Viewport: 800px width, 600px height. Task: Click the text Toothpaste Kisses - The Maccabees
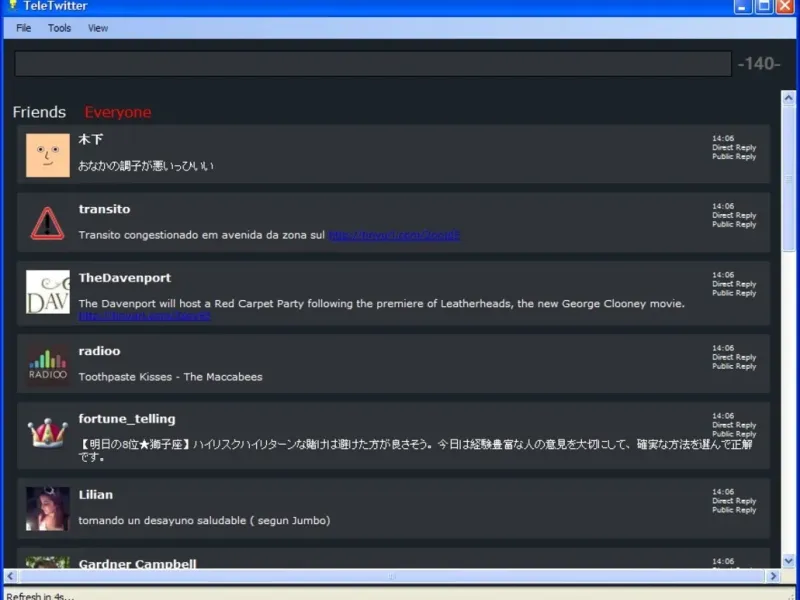pos(170,377)
